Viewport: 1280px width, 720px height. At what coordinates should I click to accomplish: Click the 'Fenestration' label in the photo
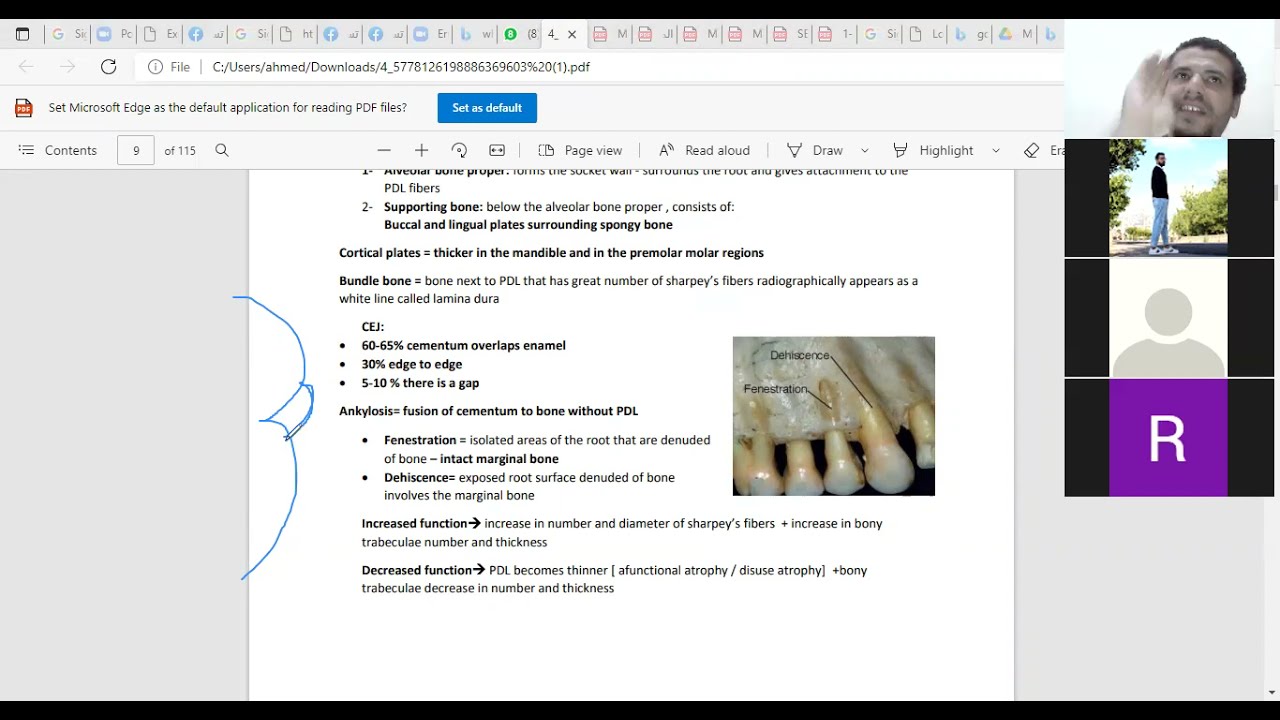(775, 389)
